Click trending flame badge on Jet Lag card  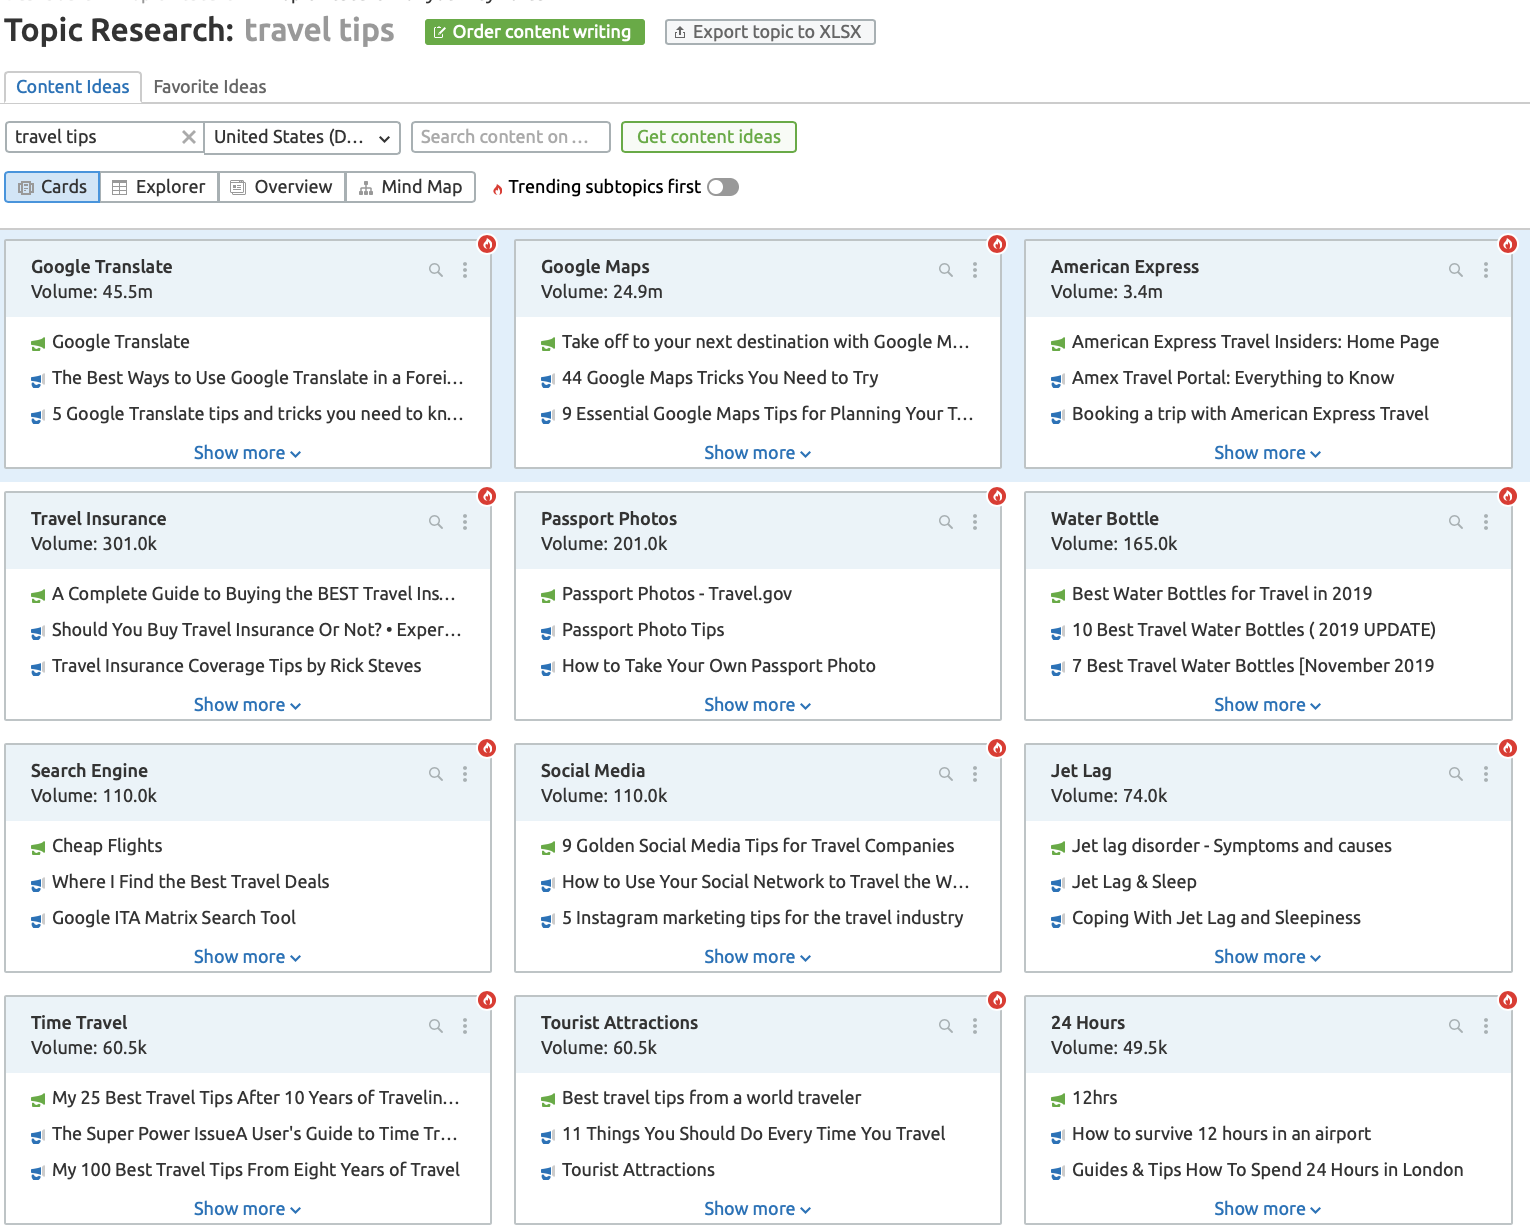coord(1508,748)
